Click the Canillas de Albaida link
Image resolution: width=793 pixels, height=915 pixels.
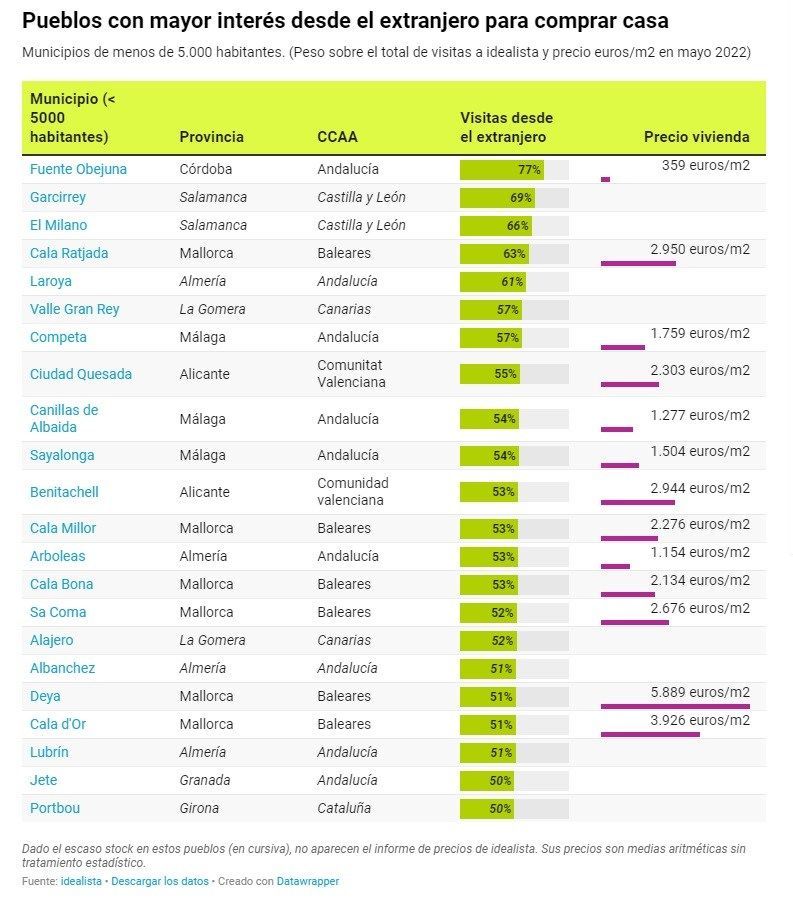pos(64,418)
